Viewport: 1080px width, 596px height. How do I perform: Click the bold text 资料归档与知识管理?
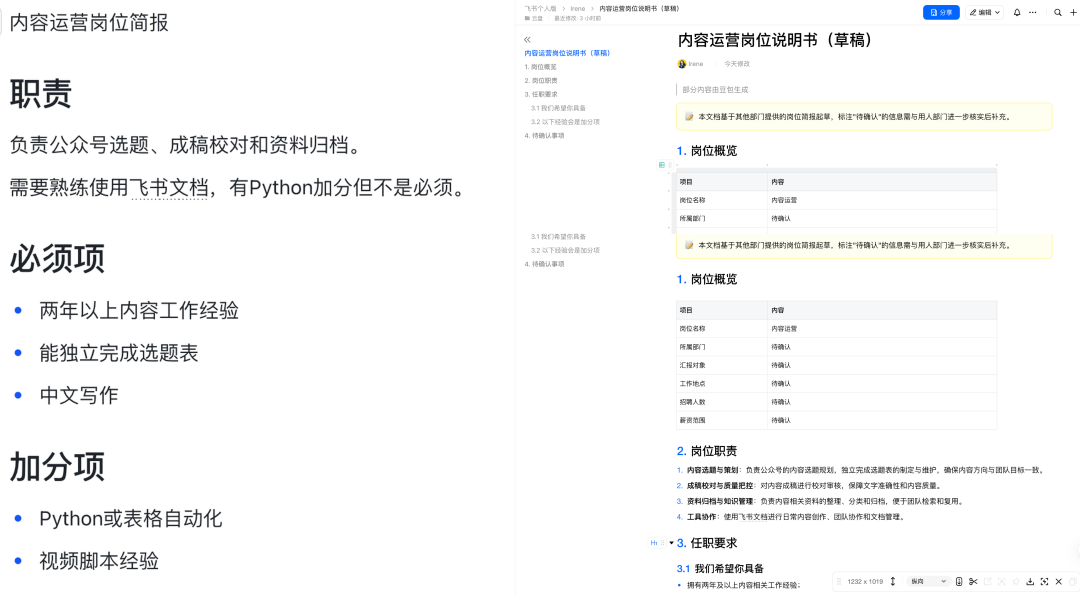(x=719, y=502)
